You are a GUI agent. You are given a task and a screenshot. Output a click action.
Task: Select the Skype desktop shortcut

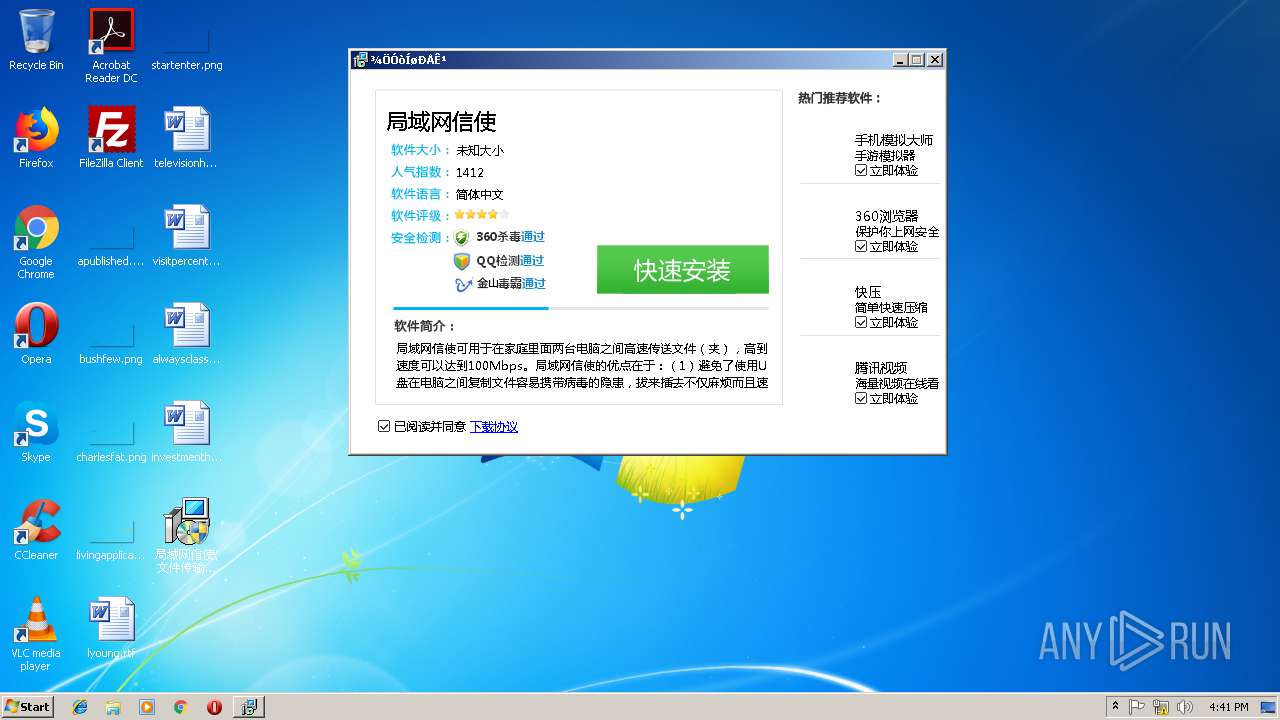(x=36, y=433)
